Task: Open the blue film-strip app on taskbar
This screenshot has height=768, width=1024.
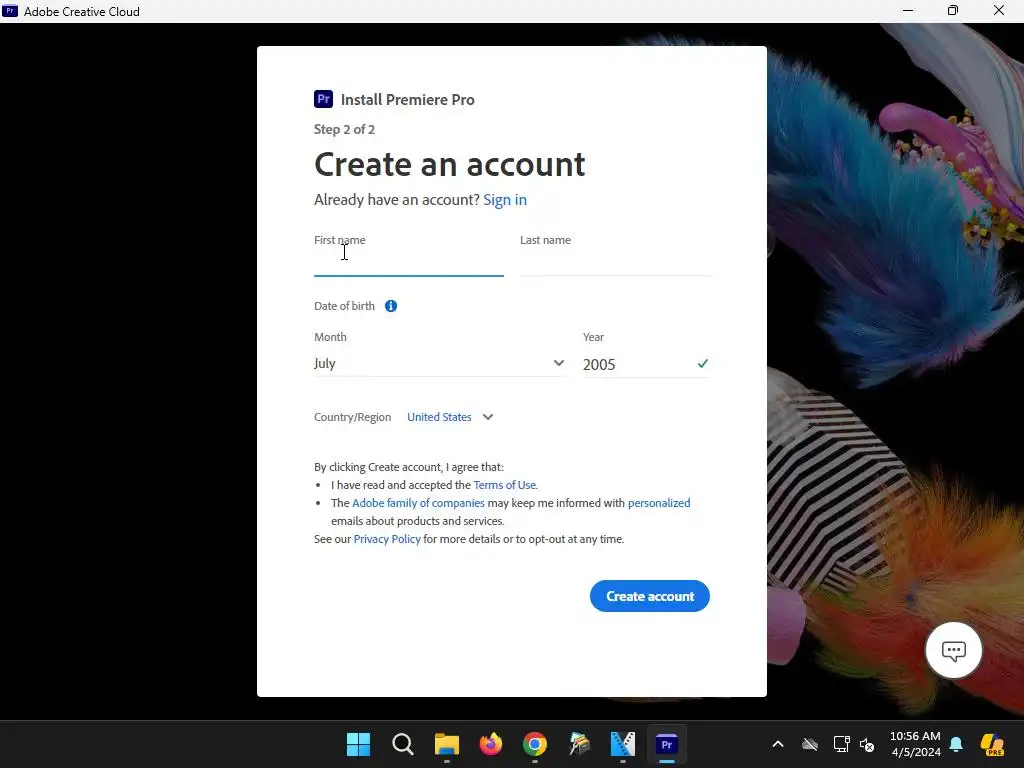Action: [x=622, y=744]
